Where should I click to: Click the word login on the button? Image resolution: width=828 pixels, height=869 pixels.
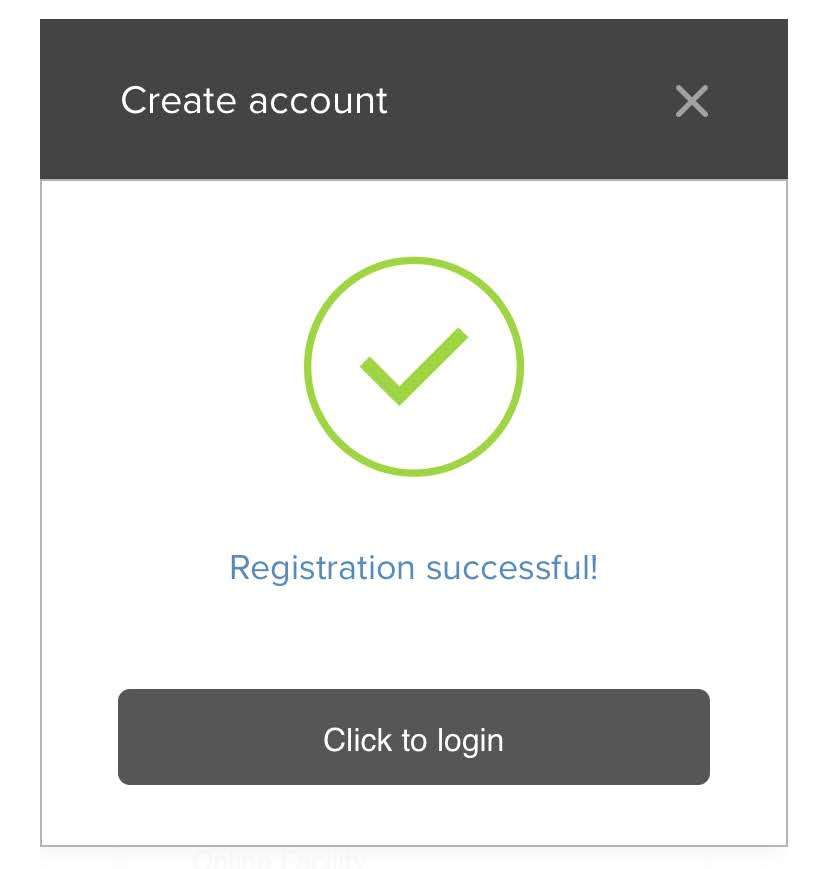pyautogui.click(x=470, y=741)
